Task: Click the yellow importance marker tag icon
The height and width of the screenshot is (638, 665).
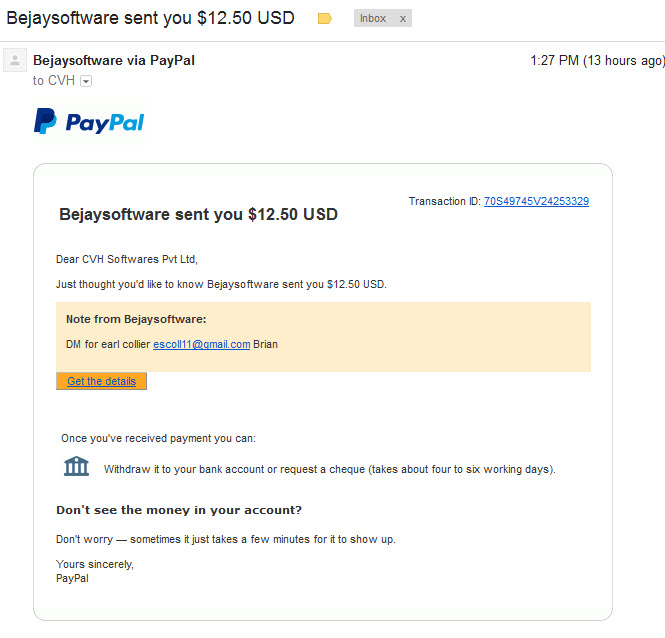Action: pyautogui.click(x=324, y=19)
